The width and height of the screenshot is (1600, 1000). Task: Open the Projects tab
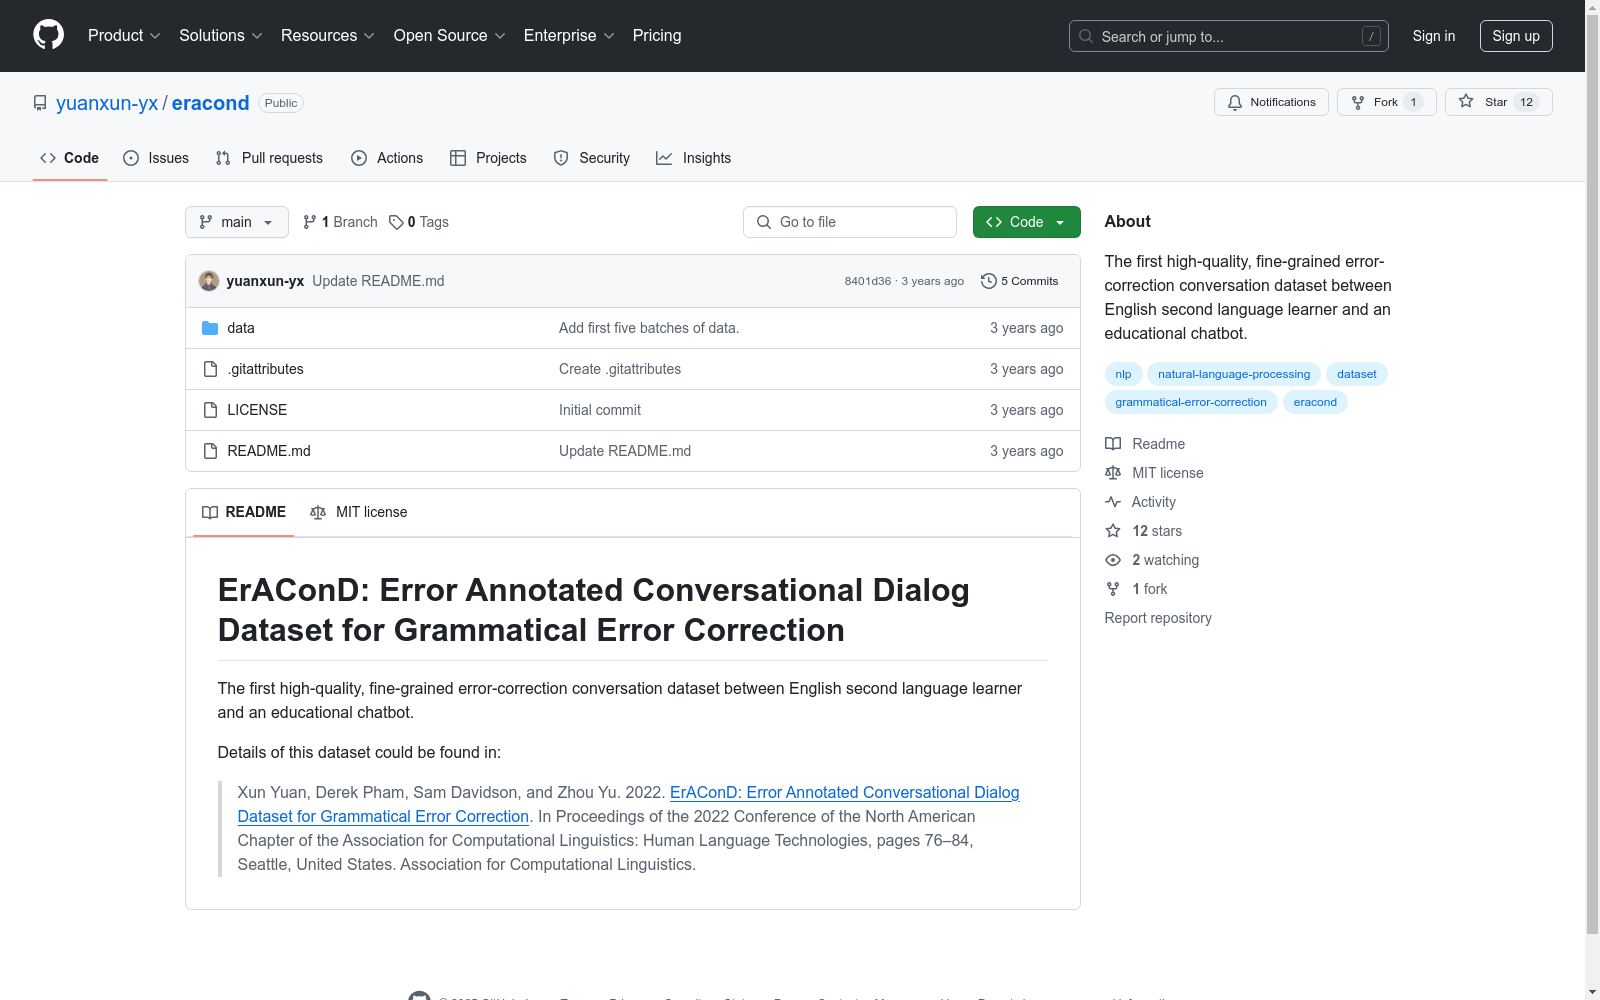coord(488,158)
